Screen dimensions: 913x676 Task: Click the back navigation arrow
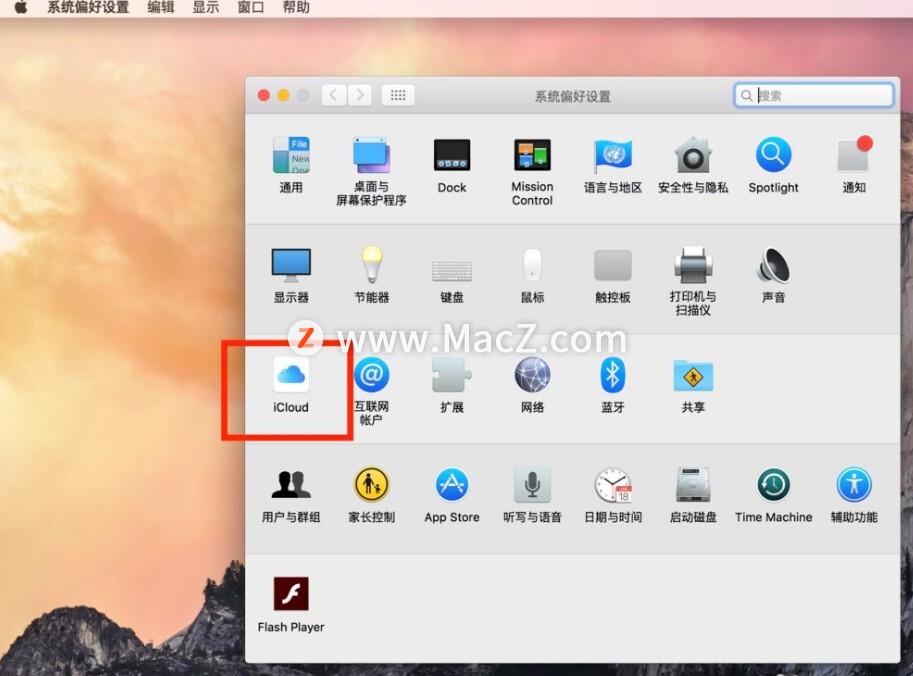click(334, 95)
